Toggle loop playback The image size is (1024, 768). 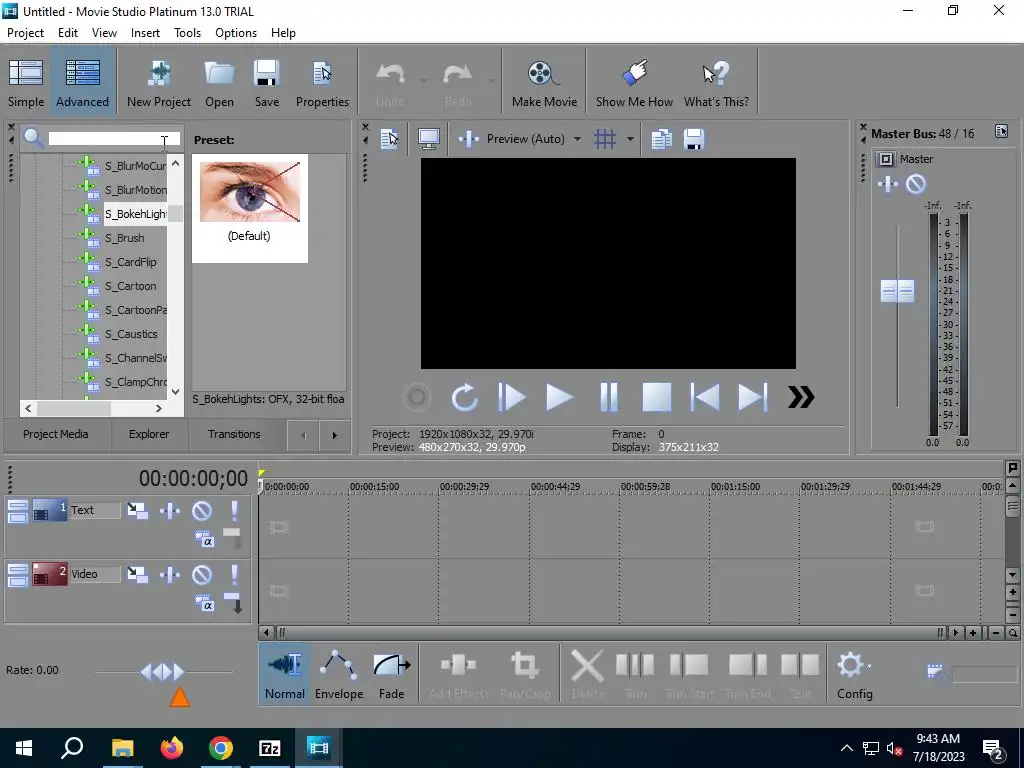[x=464, y=397]
